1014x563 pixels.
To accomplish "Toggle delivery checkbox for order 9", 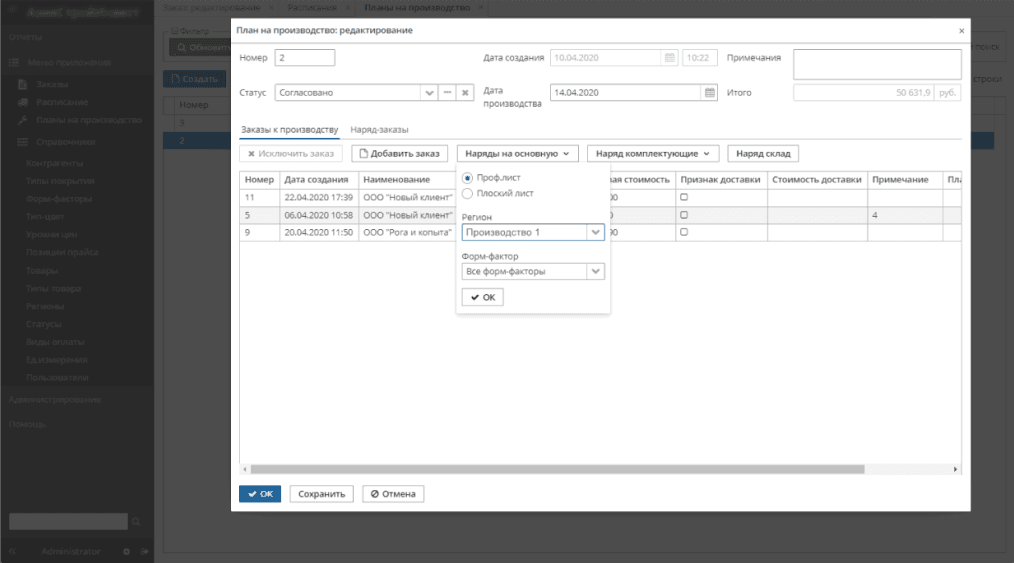I will point(684,232).
